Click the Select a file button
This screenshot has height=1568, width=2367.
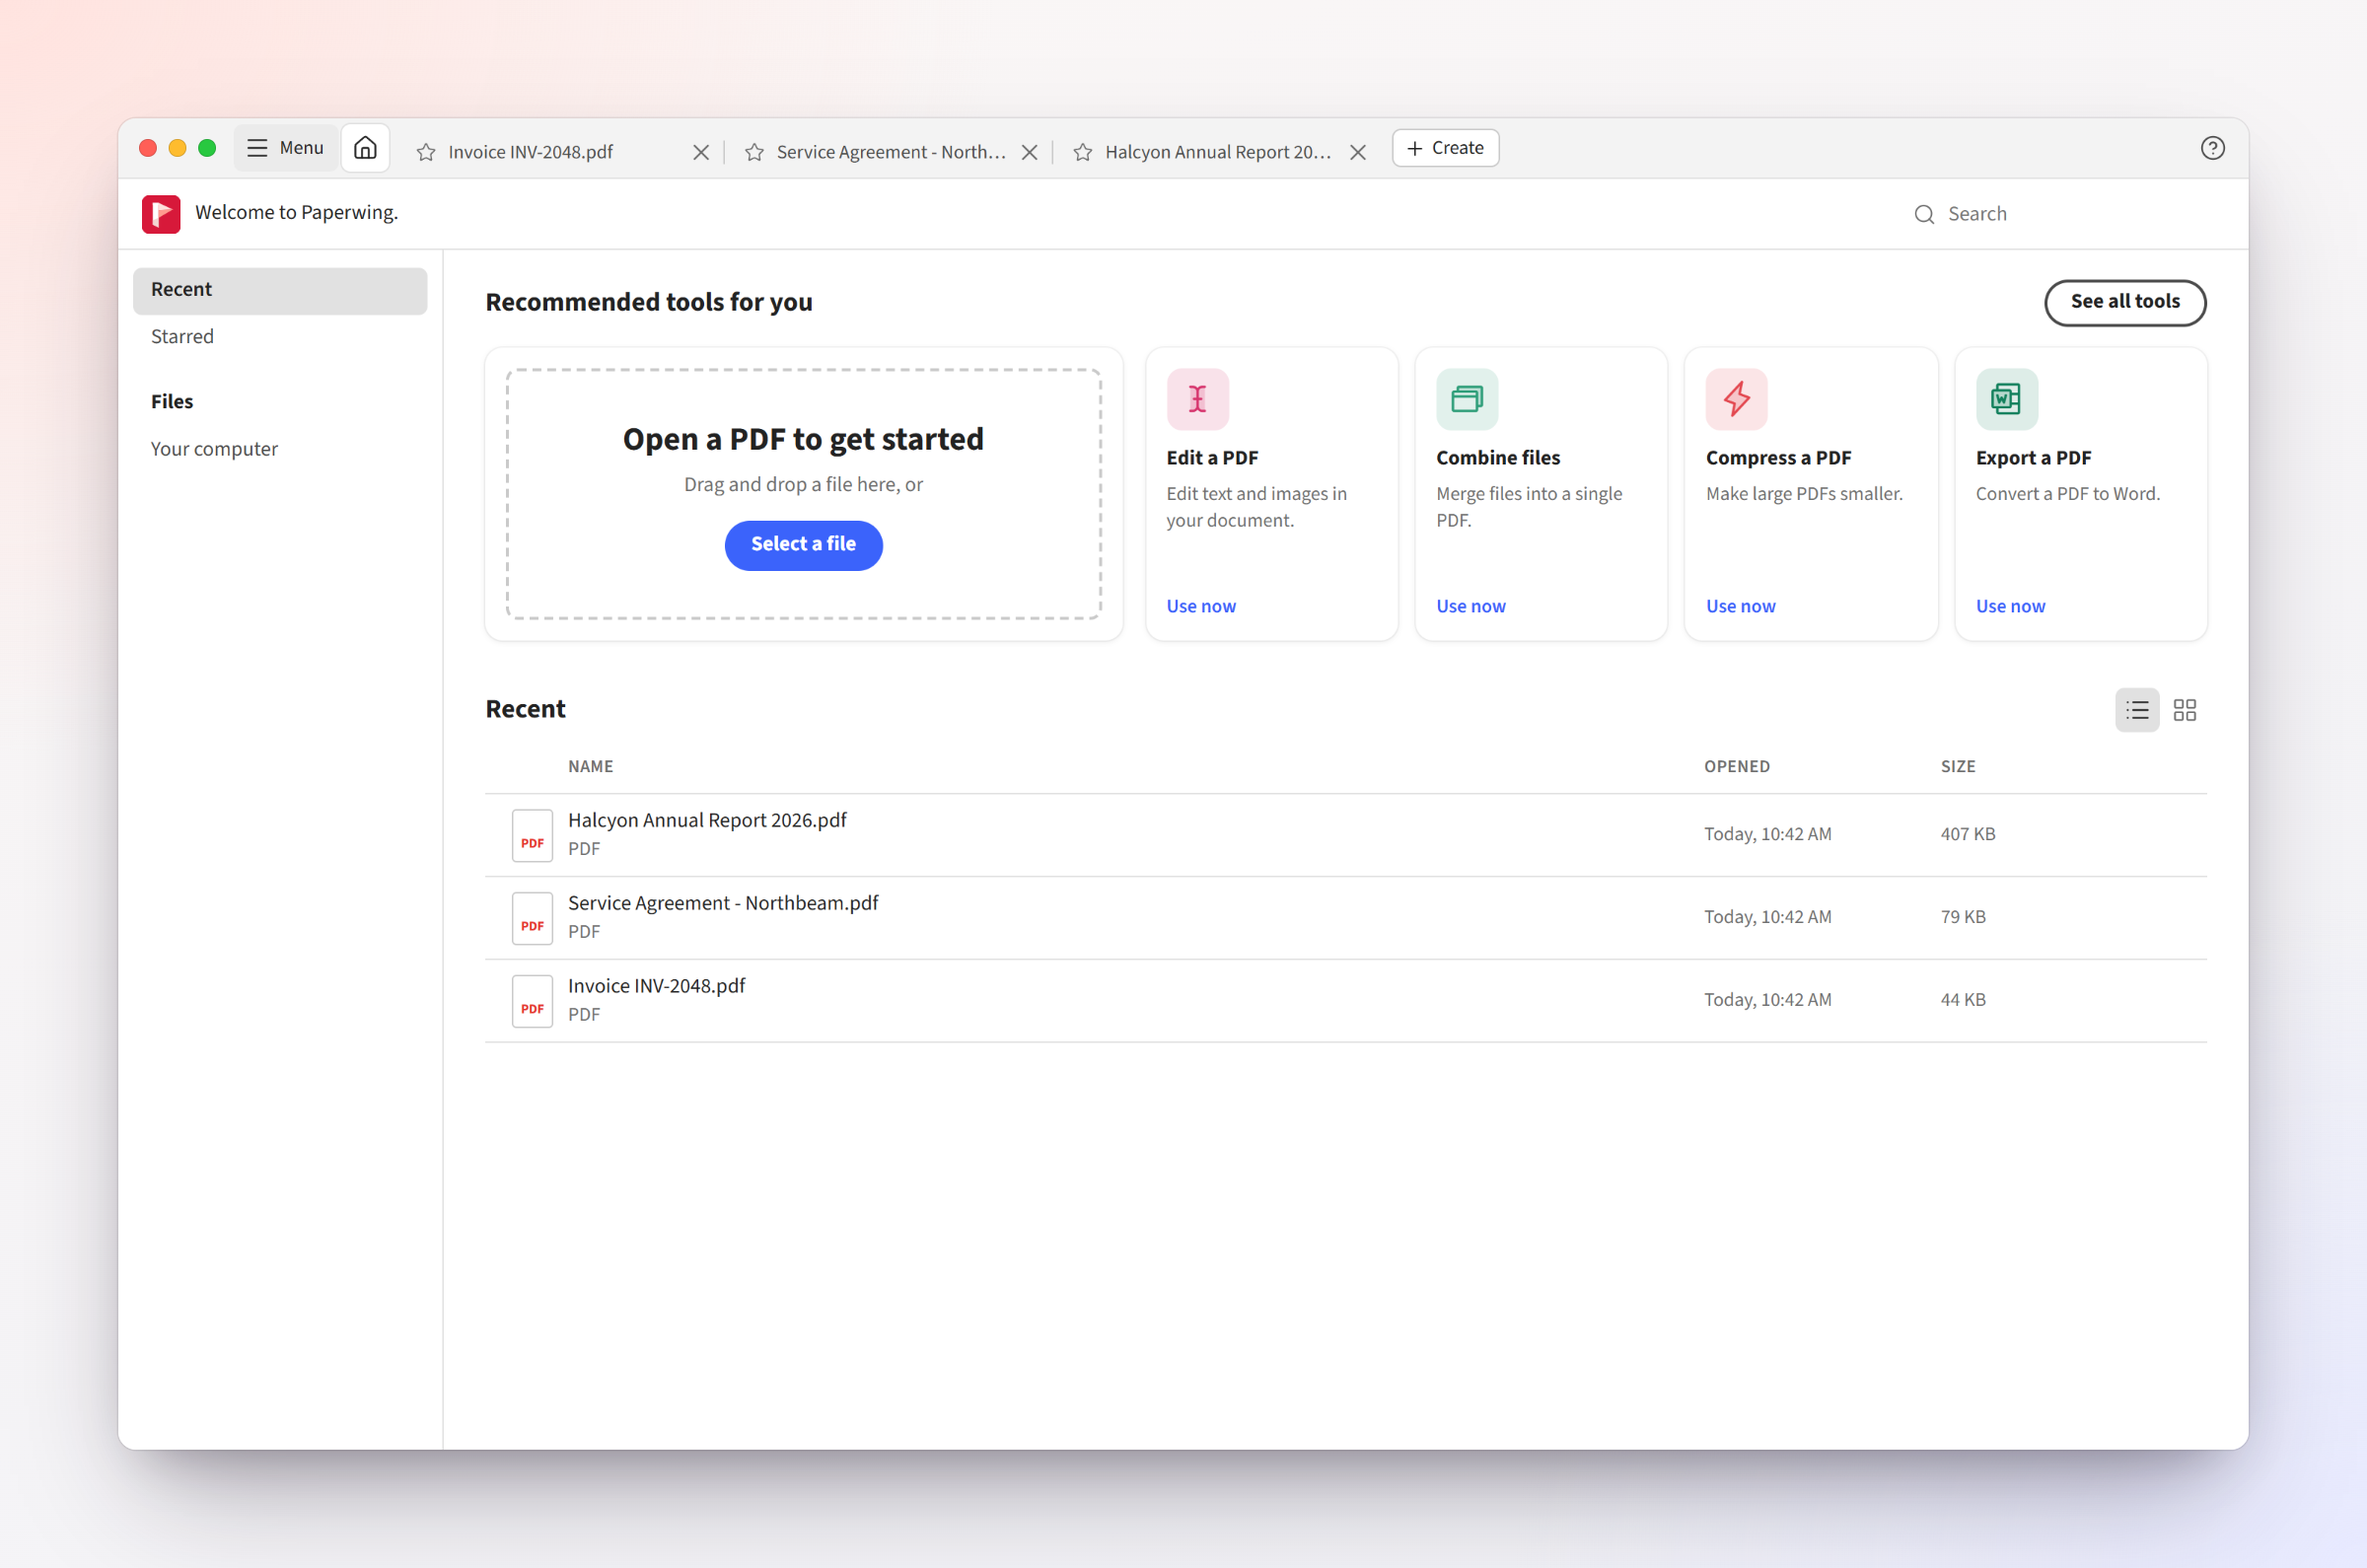803,545
